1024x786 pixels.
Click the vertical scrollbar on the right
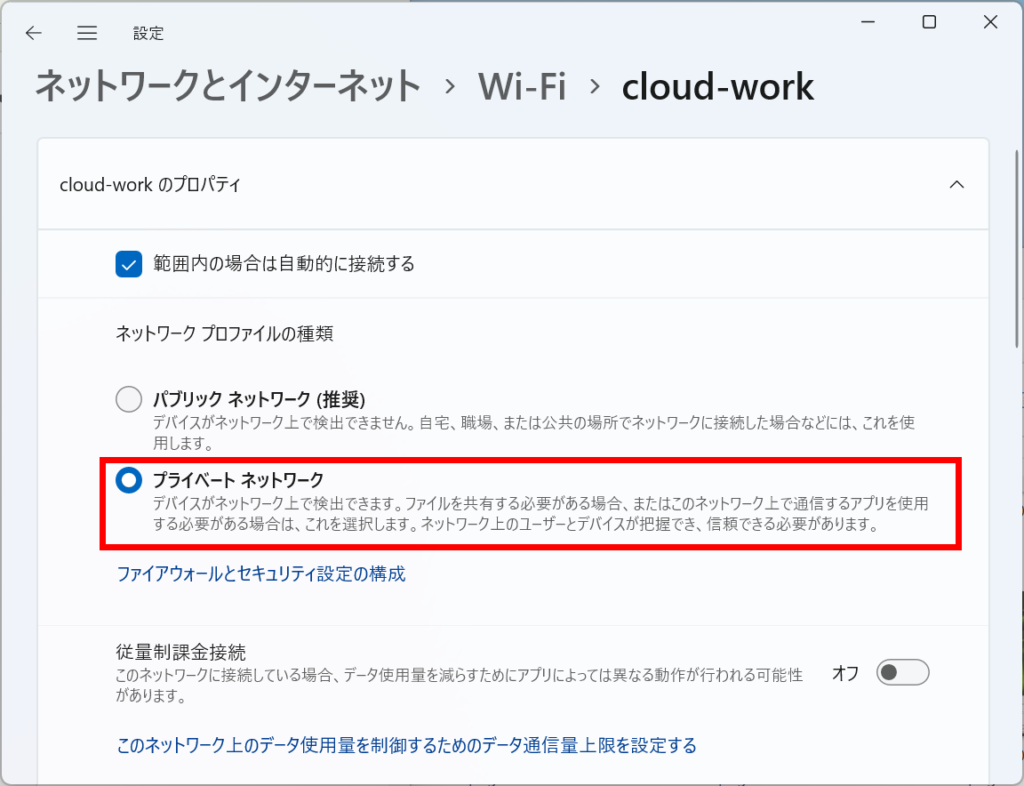[1016, 300]
